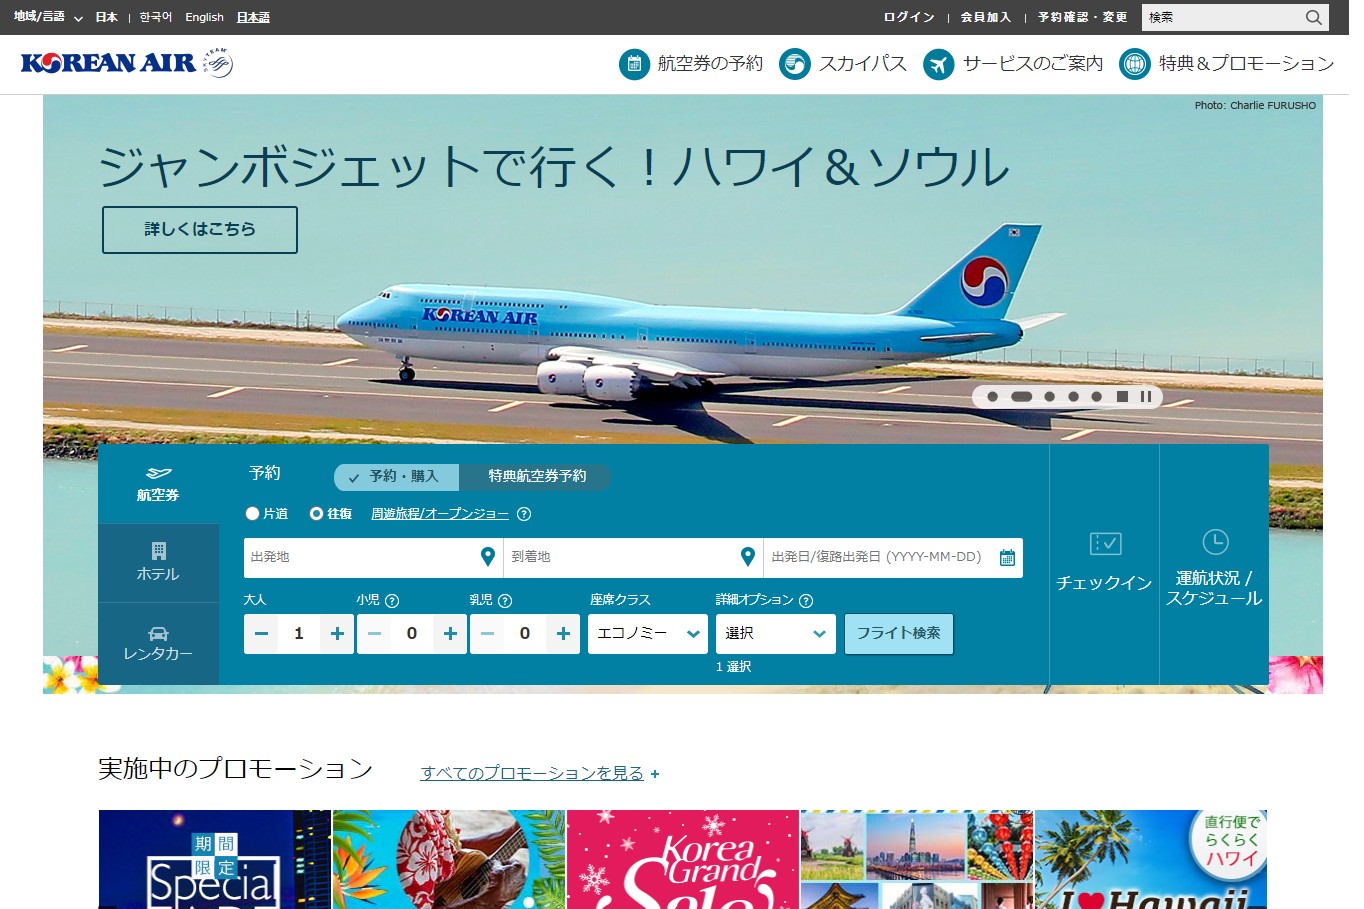Screen dimensions: 1364x909
Task: Increase infant passenger count
Action: tap(563, 634)
